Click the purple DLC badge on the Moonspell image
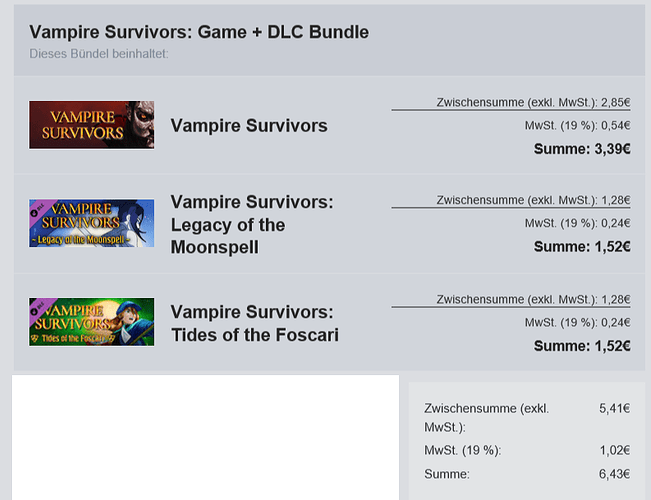This screenshot has height=500, width=651. [41, 209]
